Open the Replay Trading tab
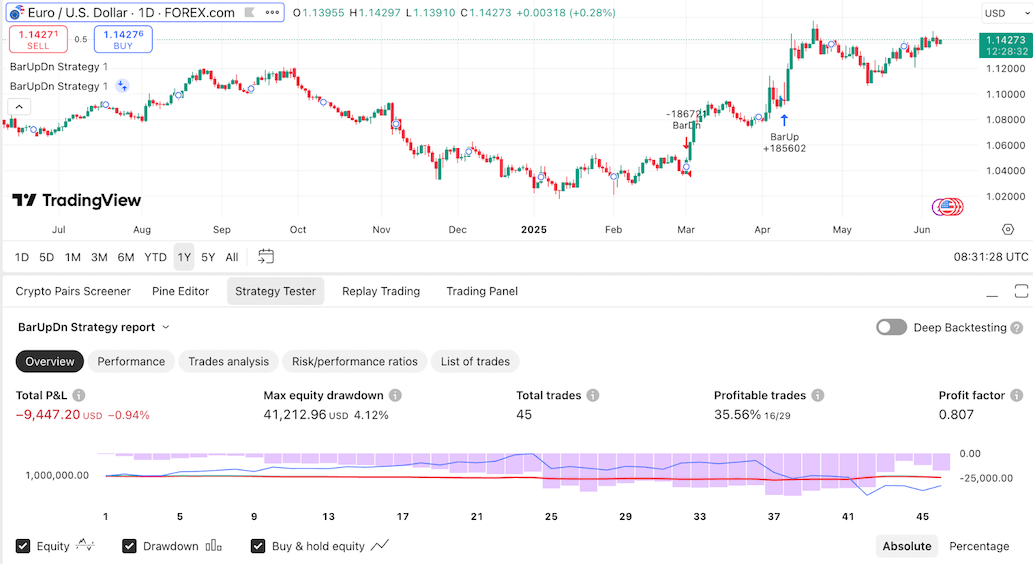Image resolution: width=1033 pixels, height=564 pixels. tap(381, 291)
